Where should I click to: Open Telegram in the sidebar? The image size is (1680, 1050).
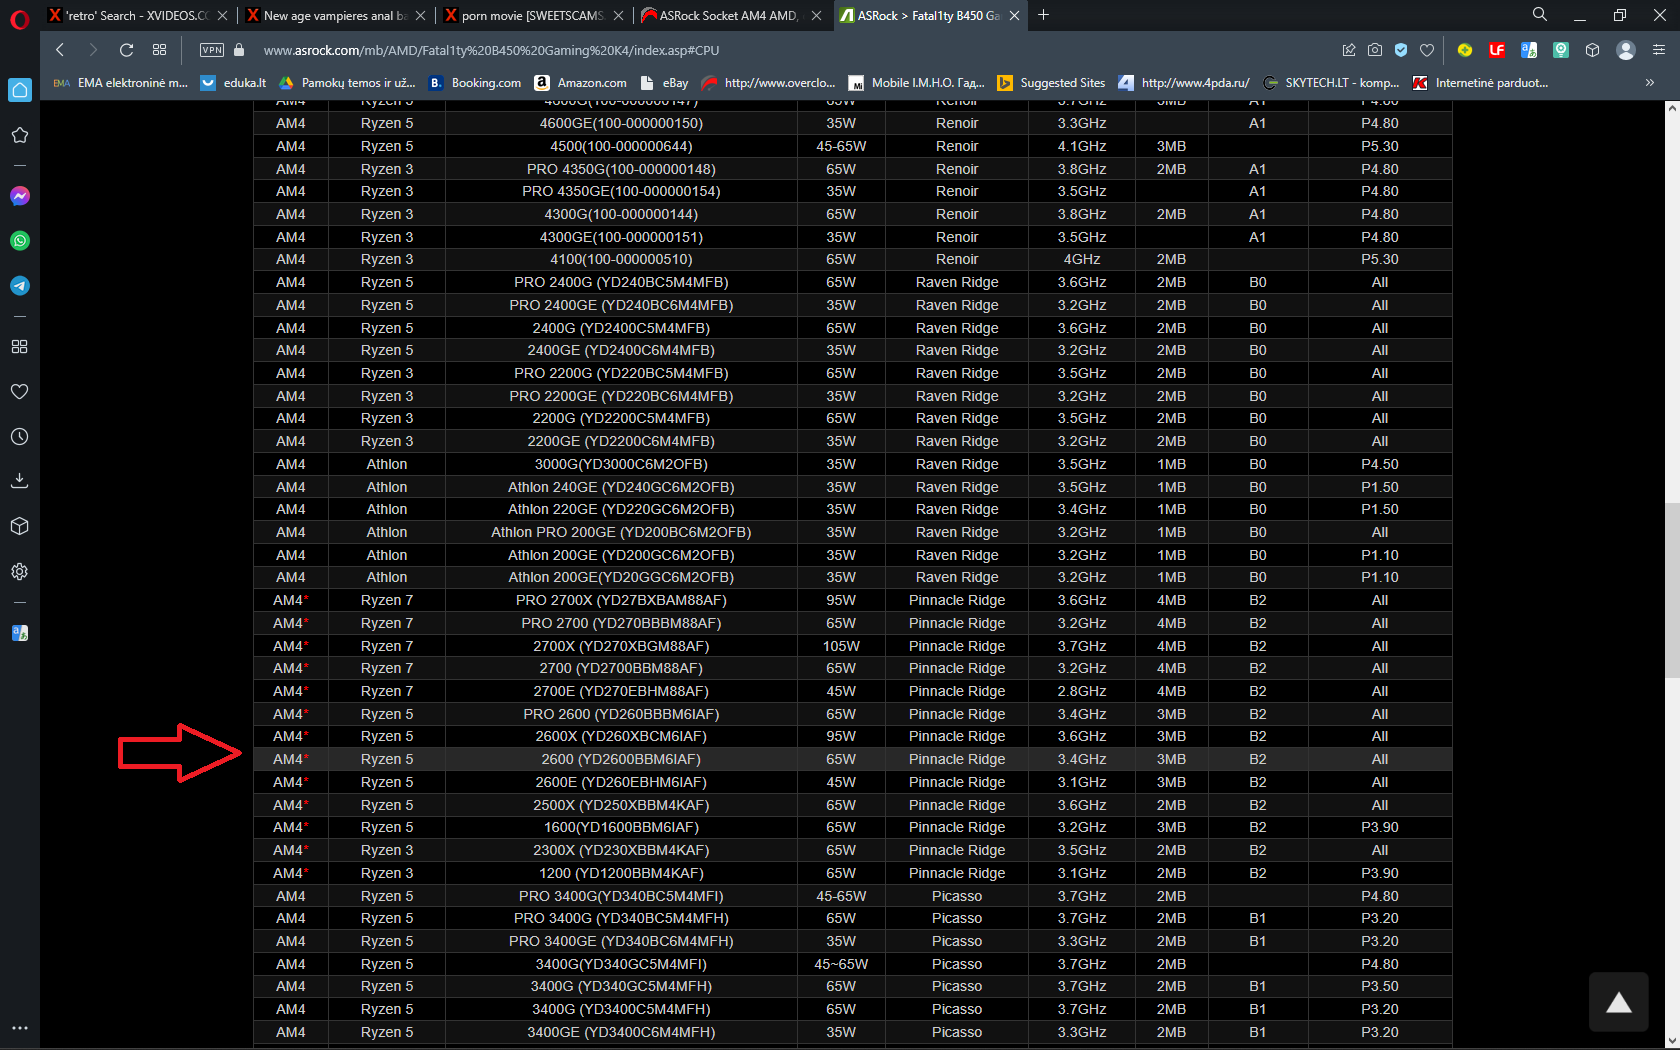(20, 286)
